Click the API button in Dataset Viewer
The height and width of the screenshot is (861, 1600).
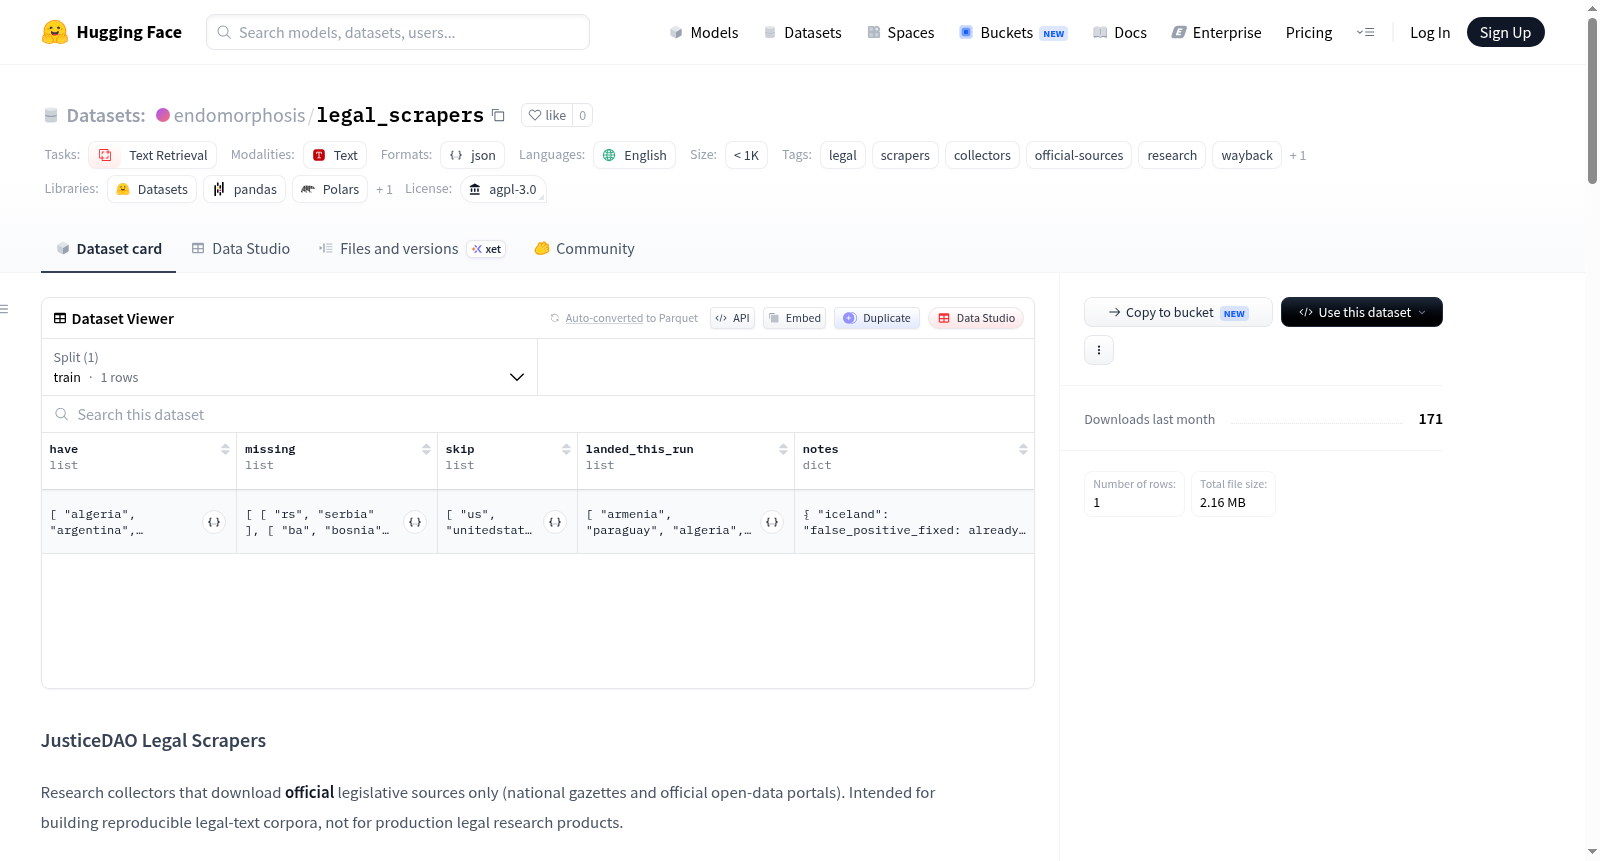coord(732,318)
